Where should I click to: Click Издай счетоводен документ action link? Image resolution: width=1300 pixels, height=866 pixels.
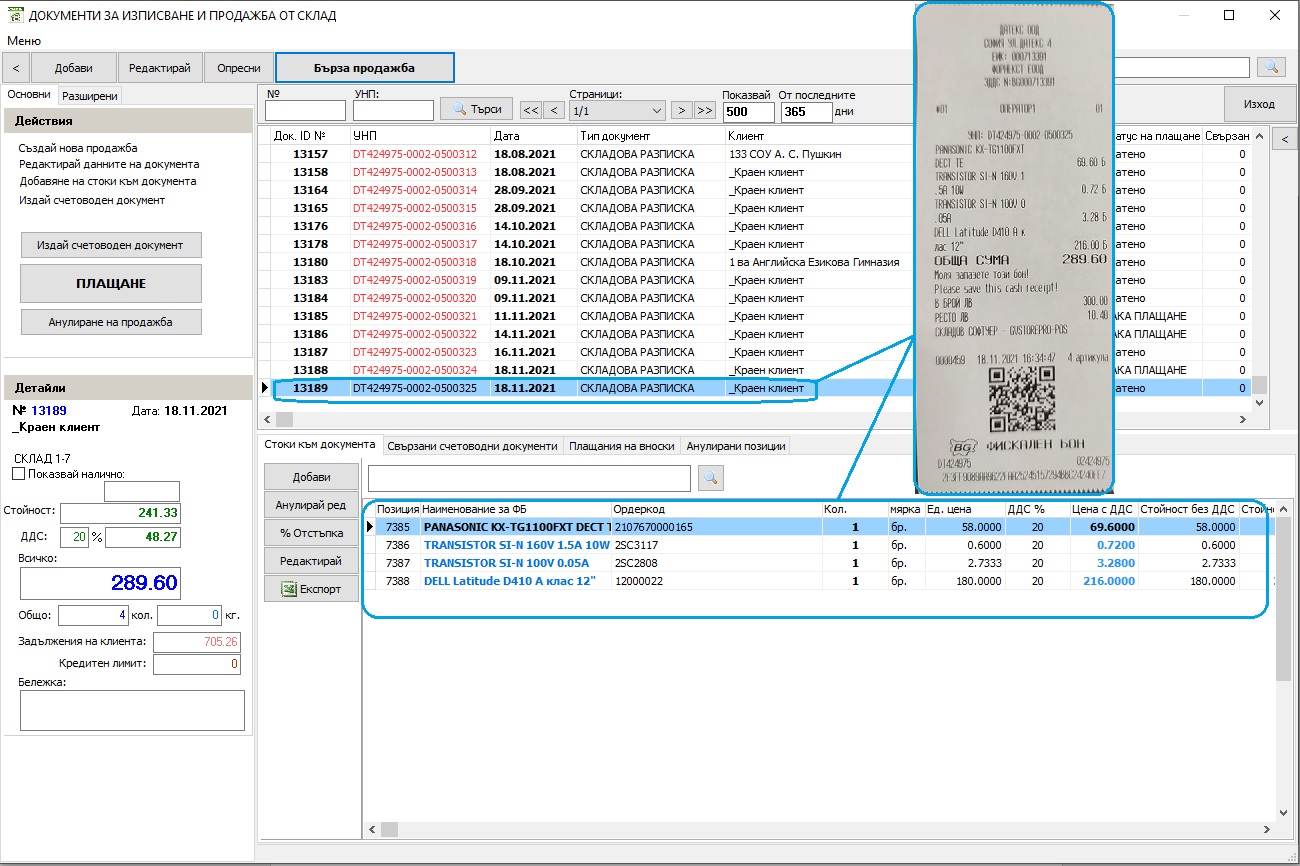coord(92,200)
